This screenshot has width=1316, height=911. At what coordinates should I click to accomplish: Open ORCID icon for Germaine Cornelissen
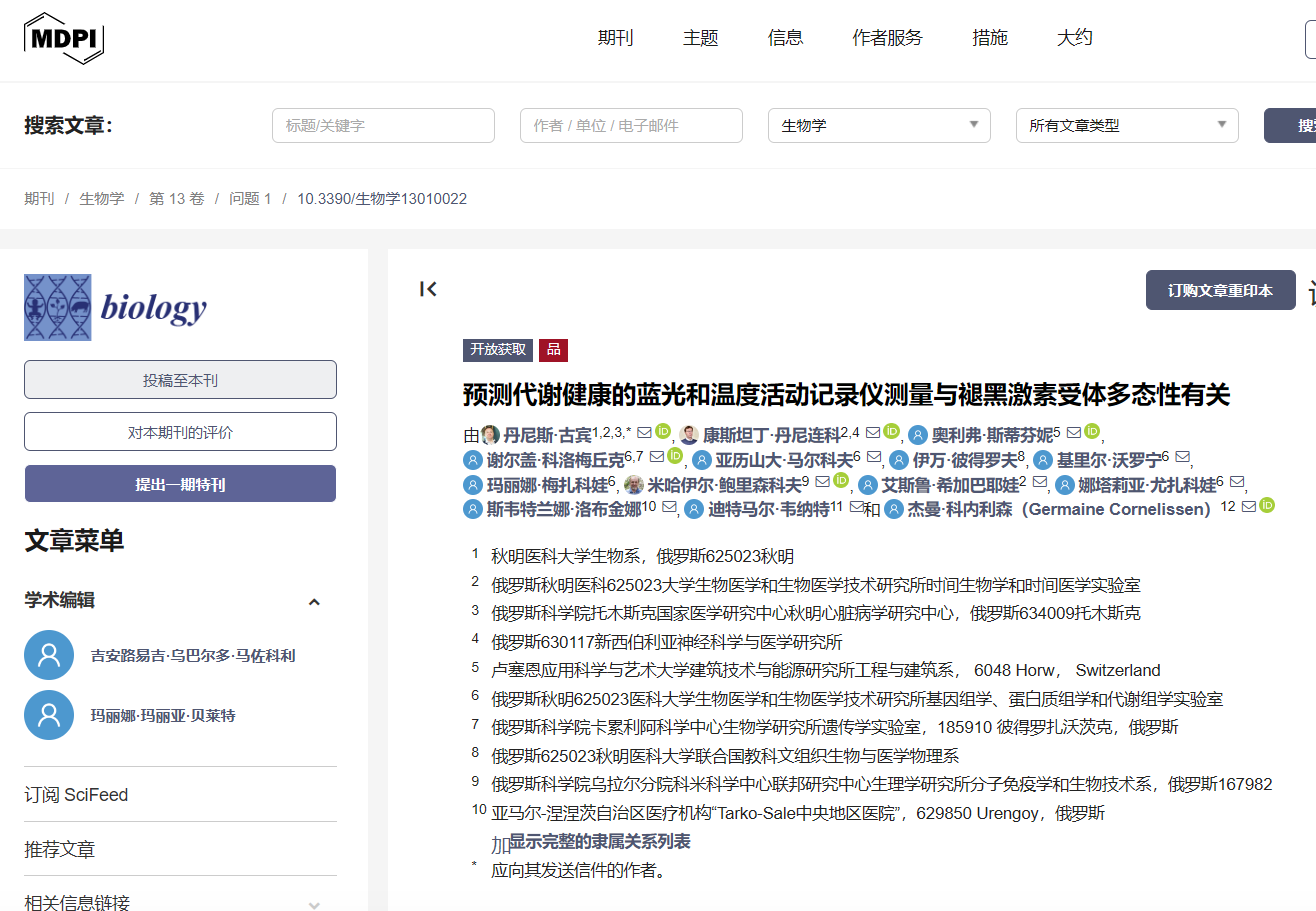1267,506
